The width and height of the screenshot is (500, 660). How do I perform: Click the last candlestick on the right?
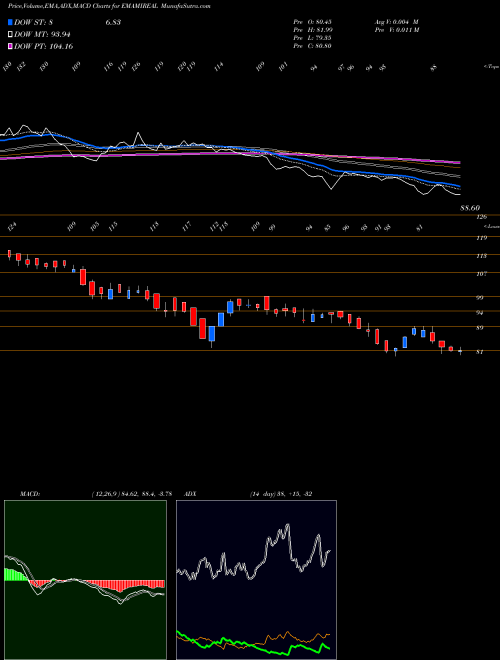coord(460,351)
